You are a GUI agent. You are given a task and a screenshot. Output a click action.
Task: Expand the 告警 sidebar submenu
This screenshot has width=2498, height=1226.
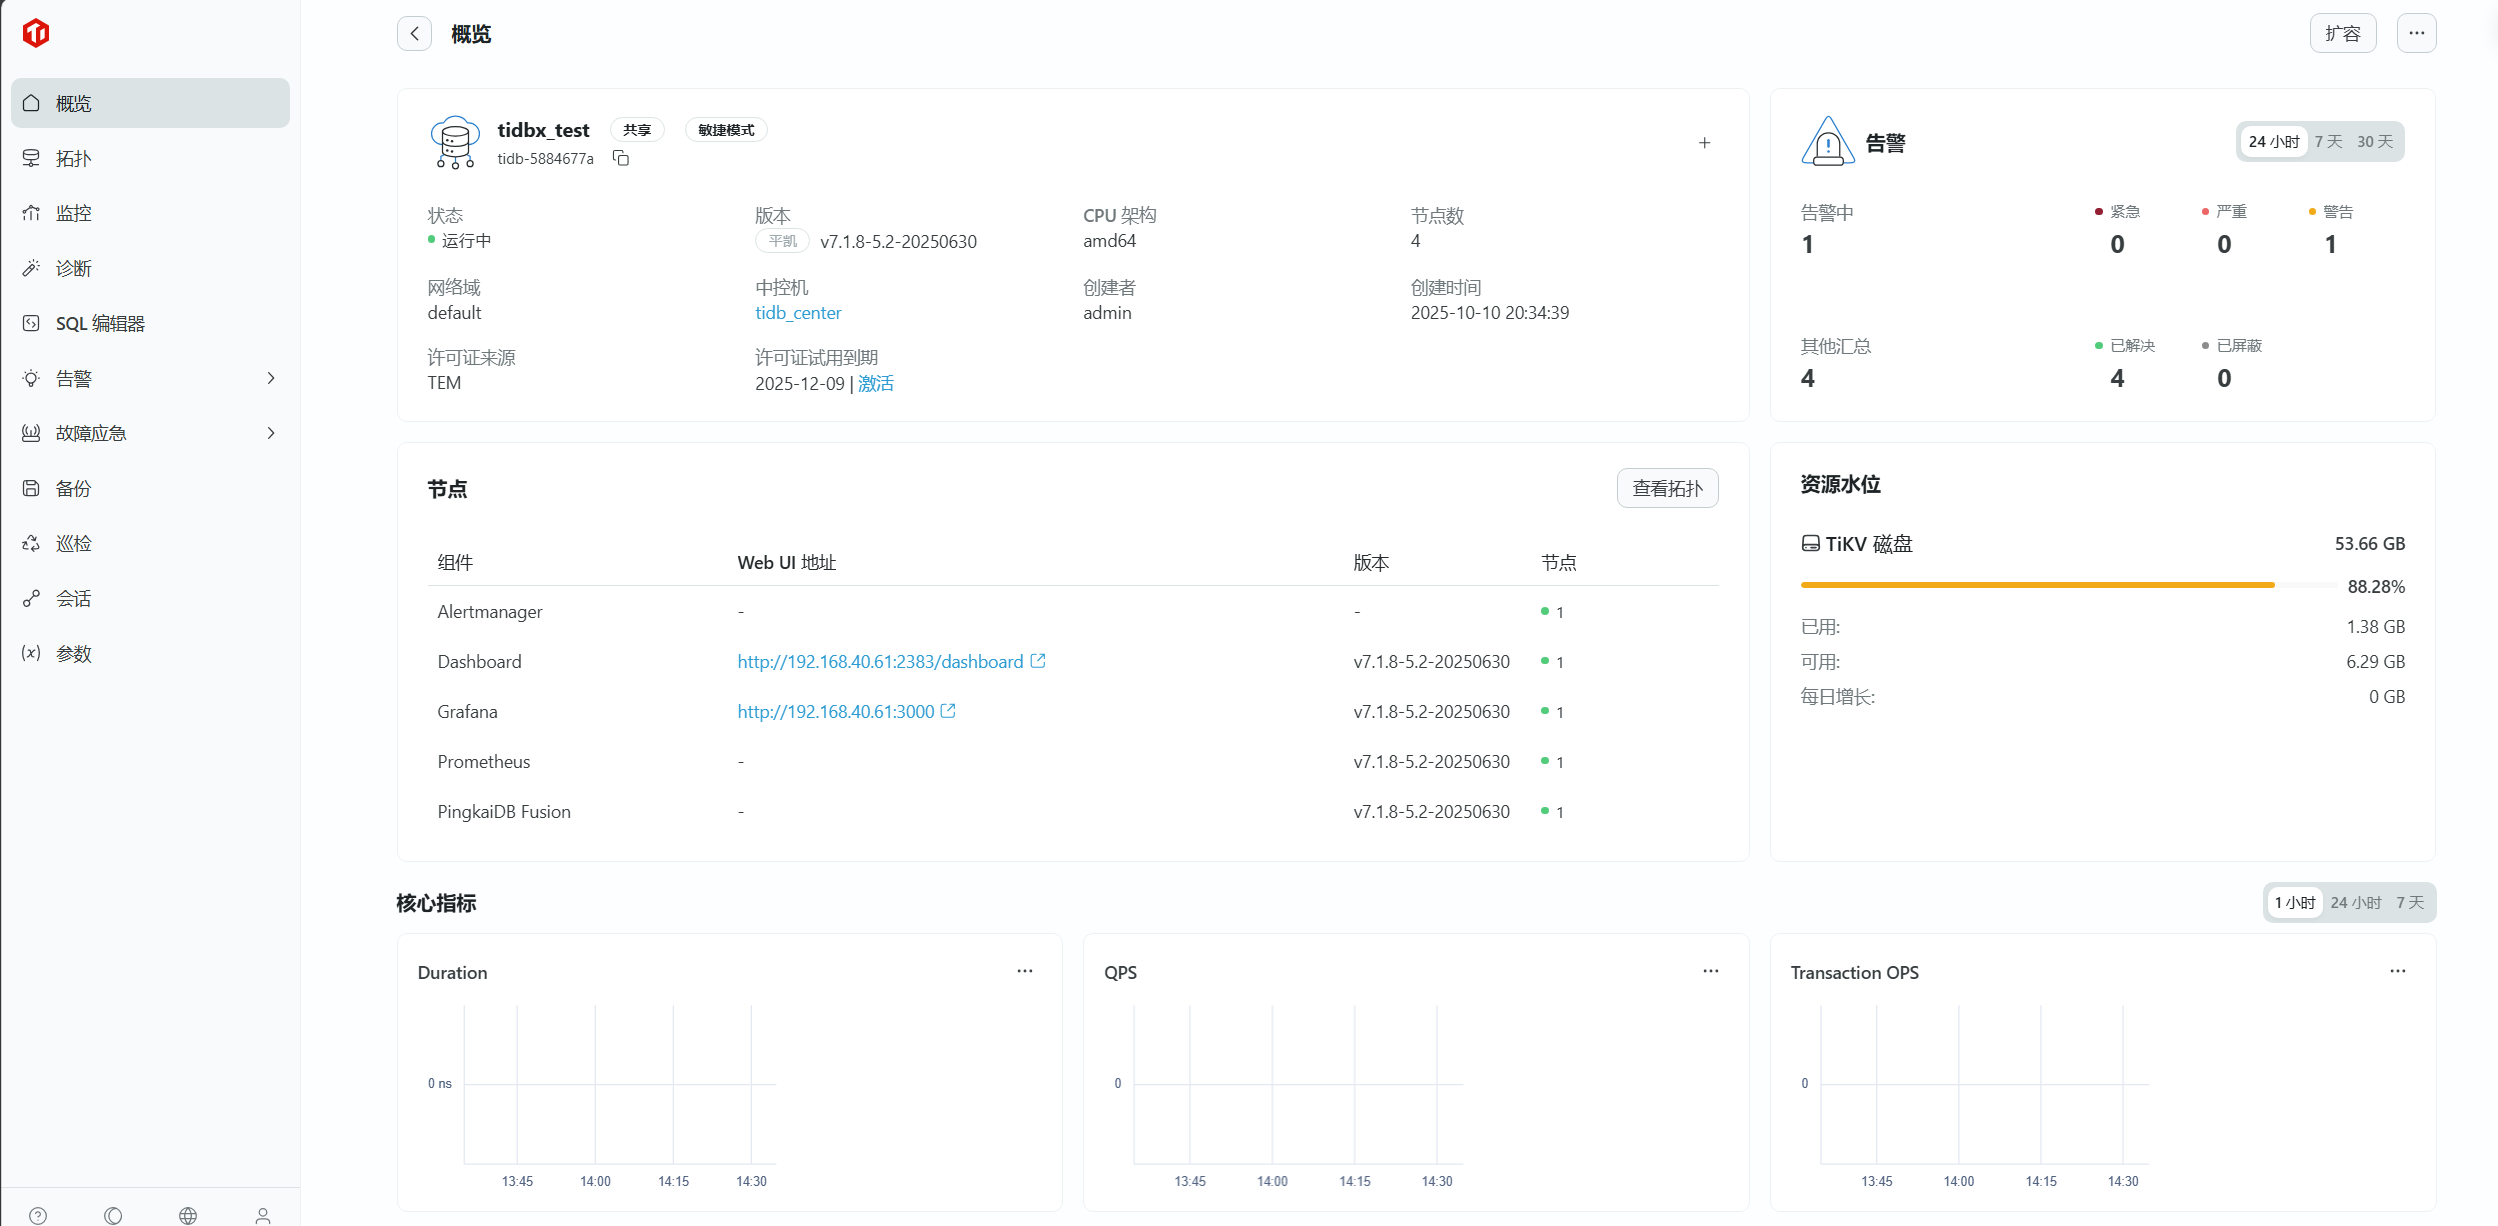271,378
